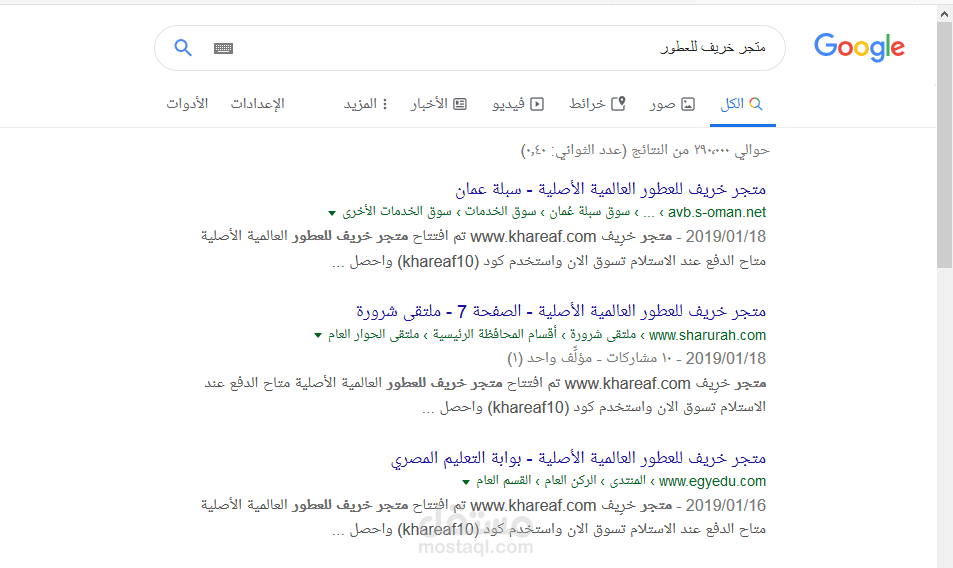The width and height of the screenshot is (953, 568).
Task: Click the scrollbar up arrow
Action: pyautogui.click(x=944, y=12)
